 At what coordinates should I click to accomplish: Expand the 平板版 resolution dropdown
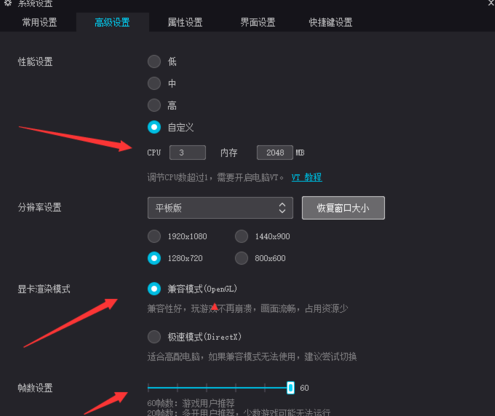(x=220, y=208)
